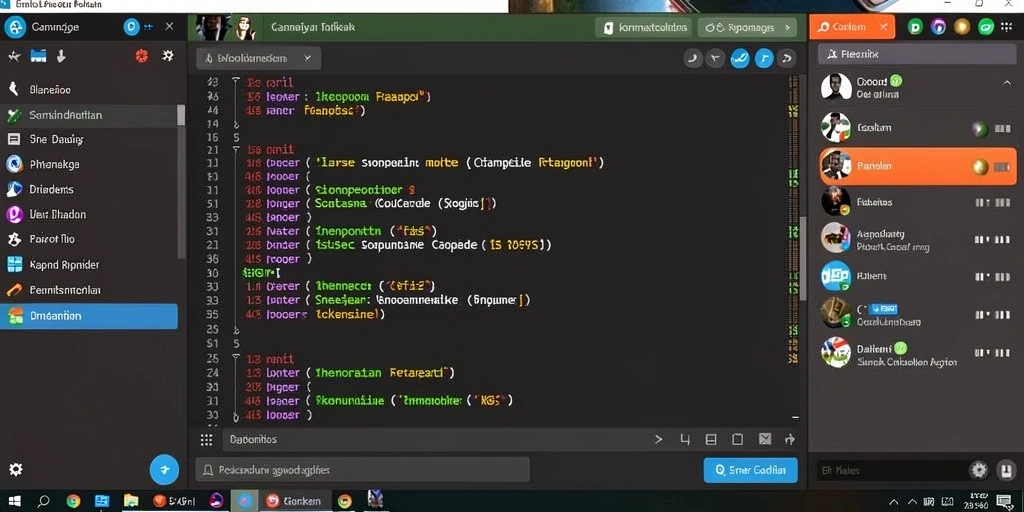Click the Peicsadum search input below editor
Screen dimensions: 1024x512
click(362, 470)
